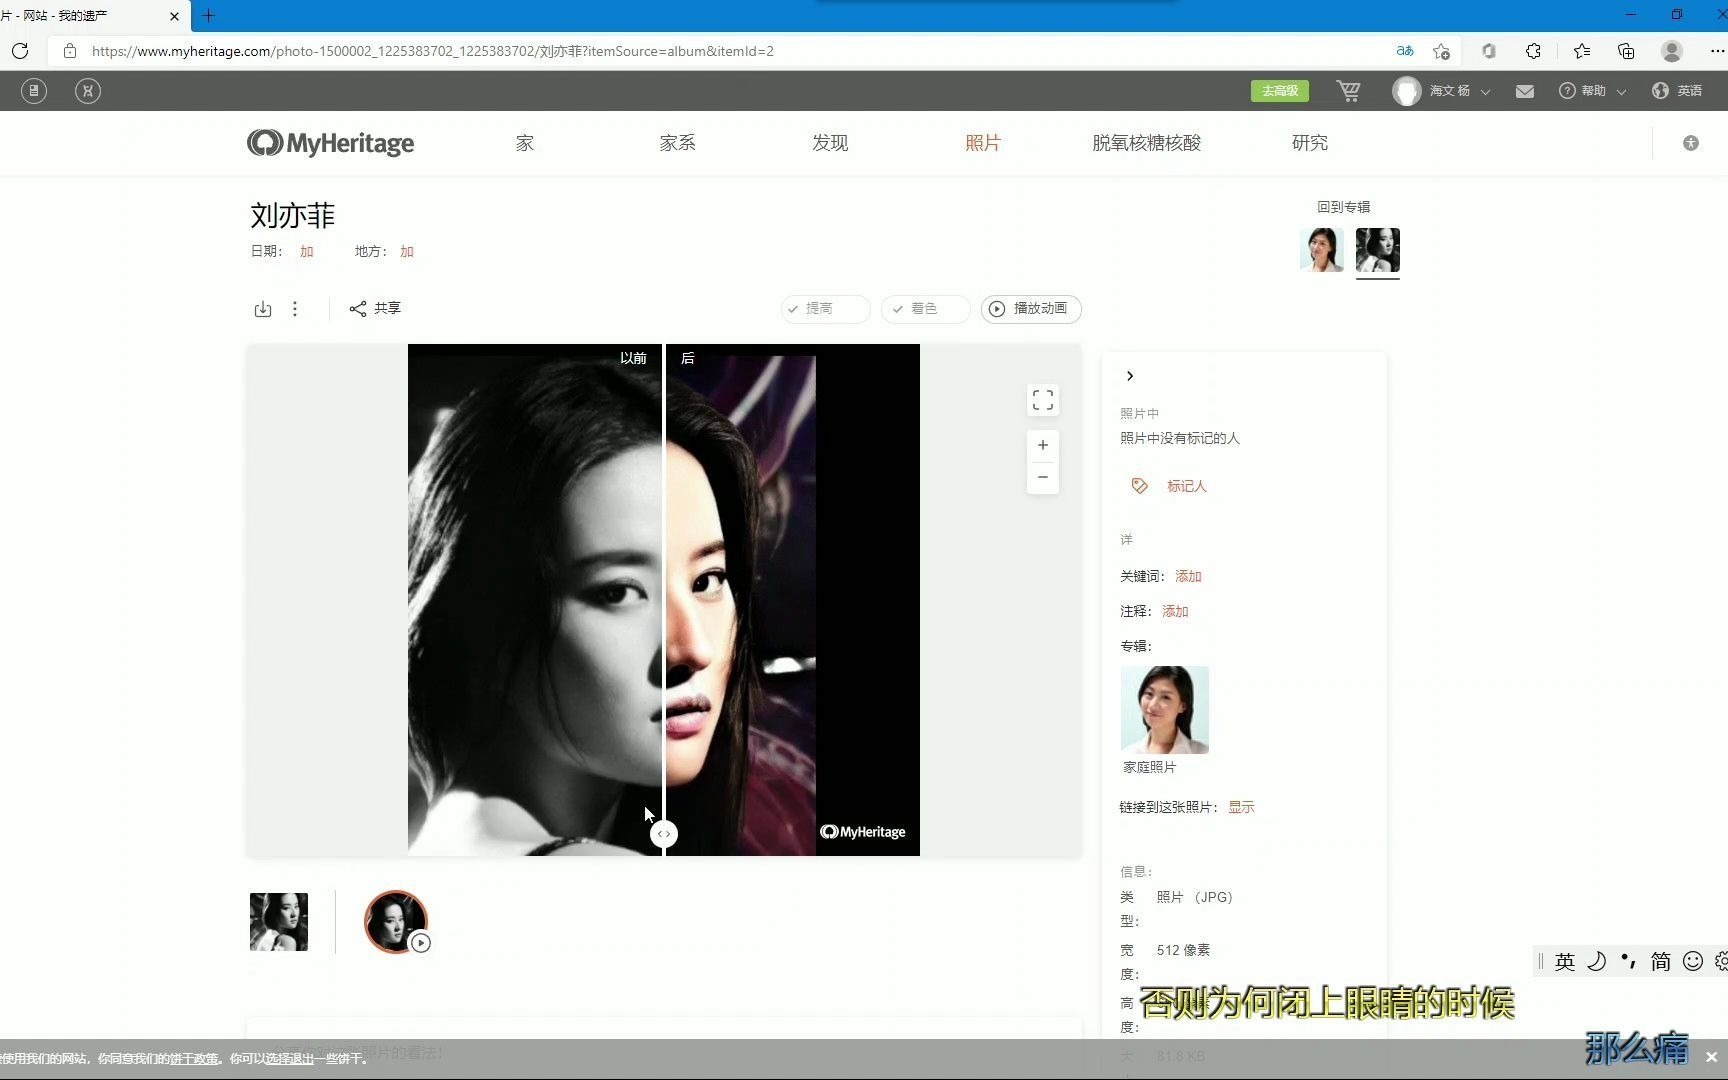This screenshot has width=1728, height=1080.
Task: Click the download photo icon
Action: pyautogui.click(x=263, y=309)
